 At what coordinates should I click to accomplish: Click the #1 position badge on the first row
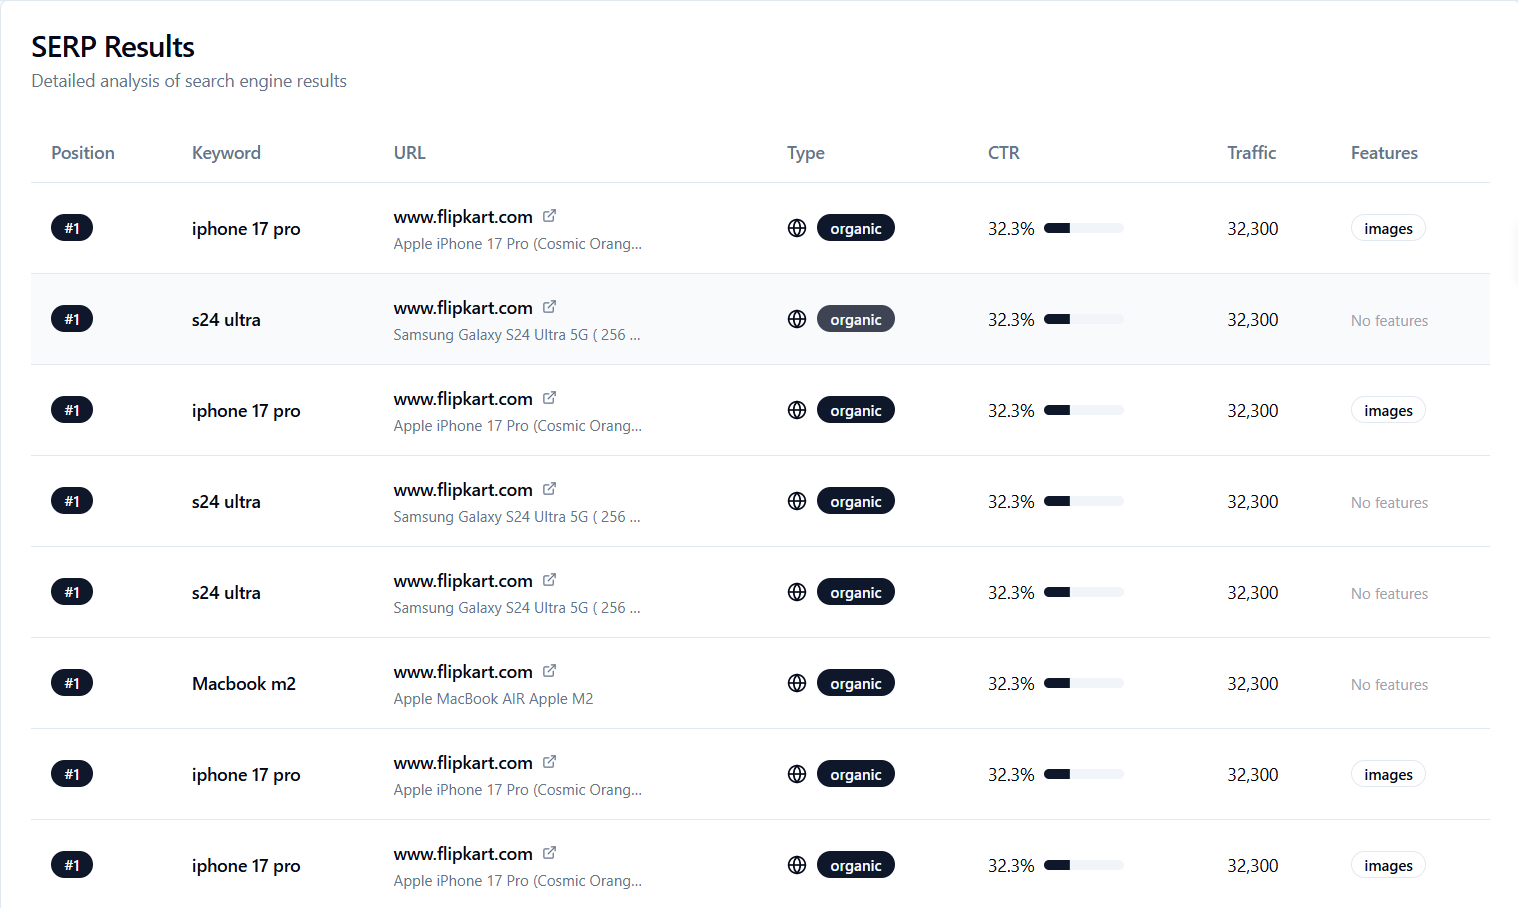pyautogui.click(x=71, y=227)
